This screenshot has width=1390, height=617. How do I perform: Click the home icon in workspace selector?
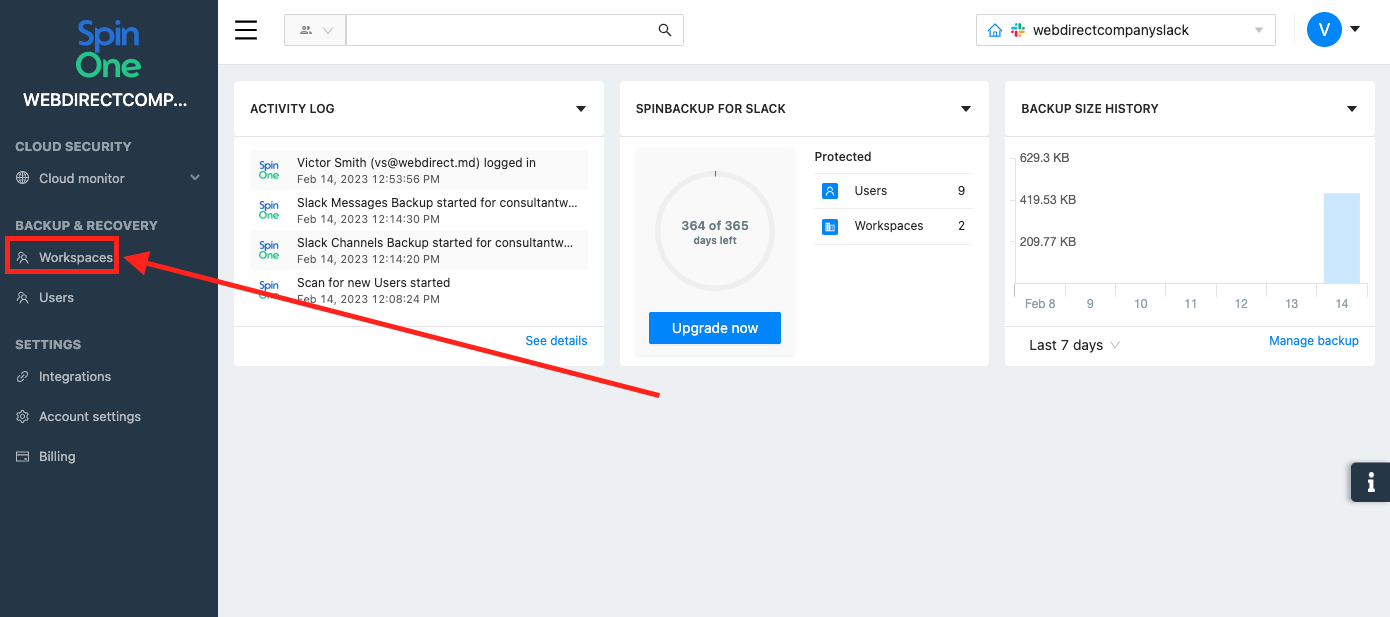click(994, 30)
